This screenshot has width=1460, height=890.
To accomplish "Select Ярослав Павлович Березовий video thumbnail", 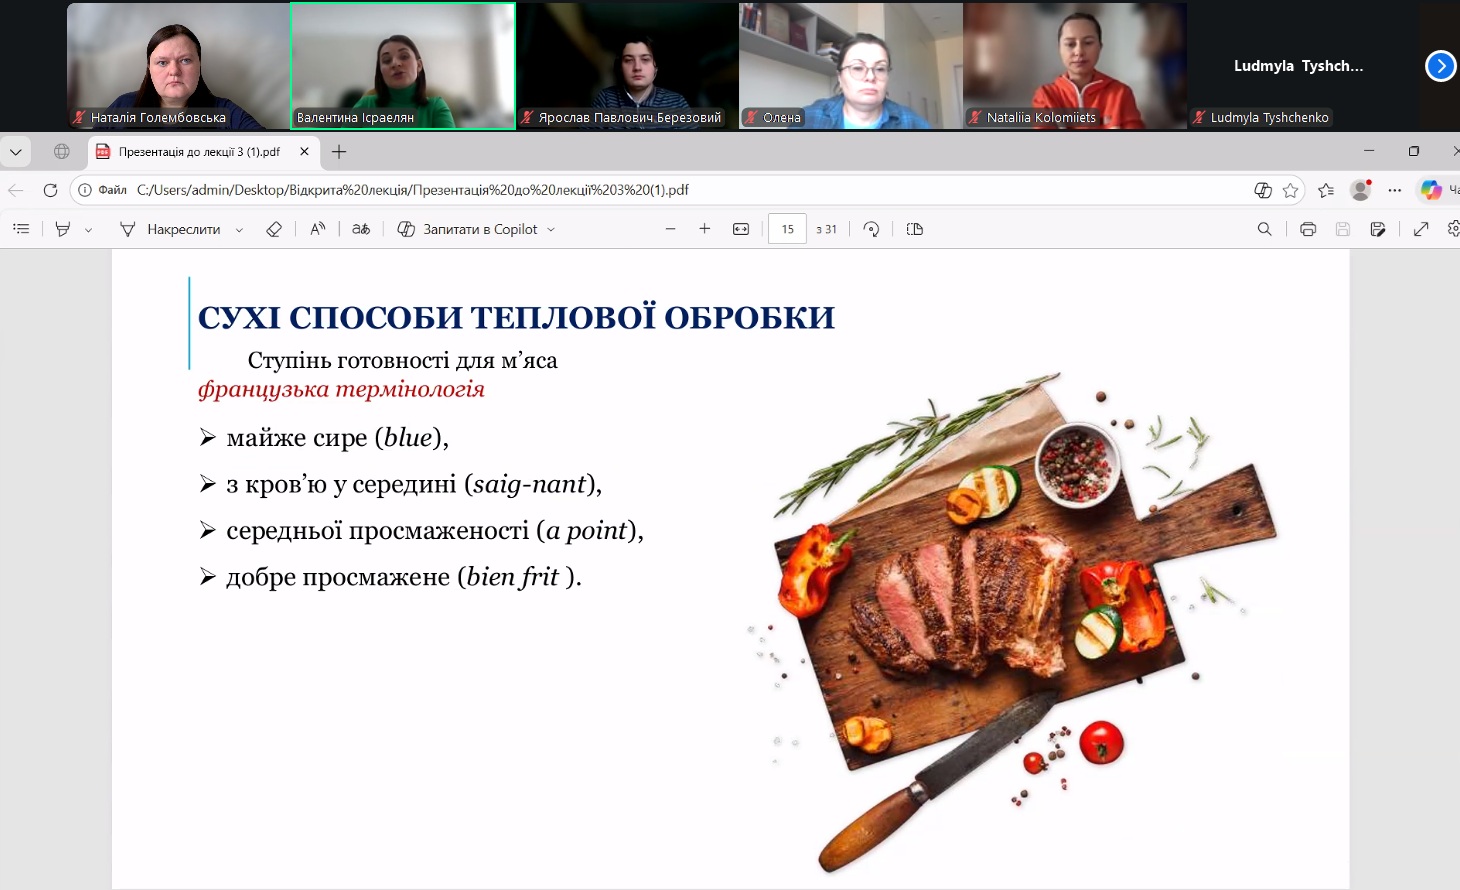I will click(627, 66).
